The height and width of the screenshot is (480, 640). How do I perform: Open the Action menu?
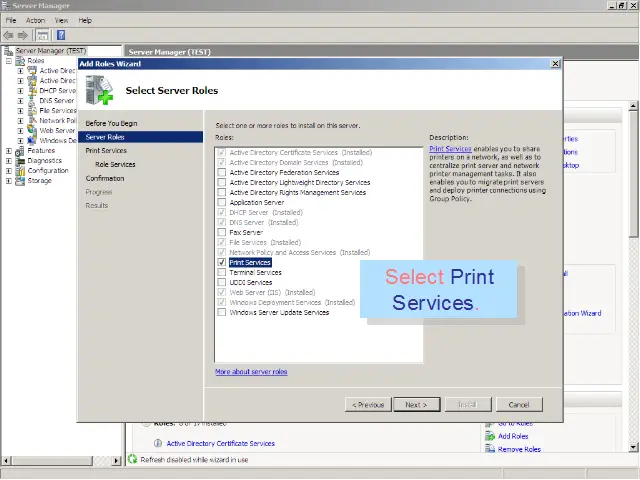35,20
